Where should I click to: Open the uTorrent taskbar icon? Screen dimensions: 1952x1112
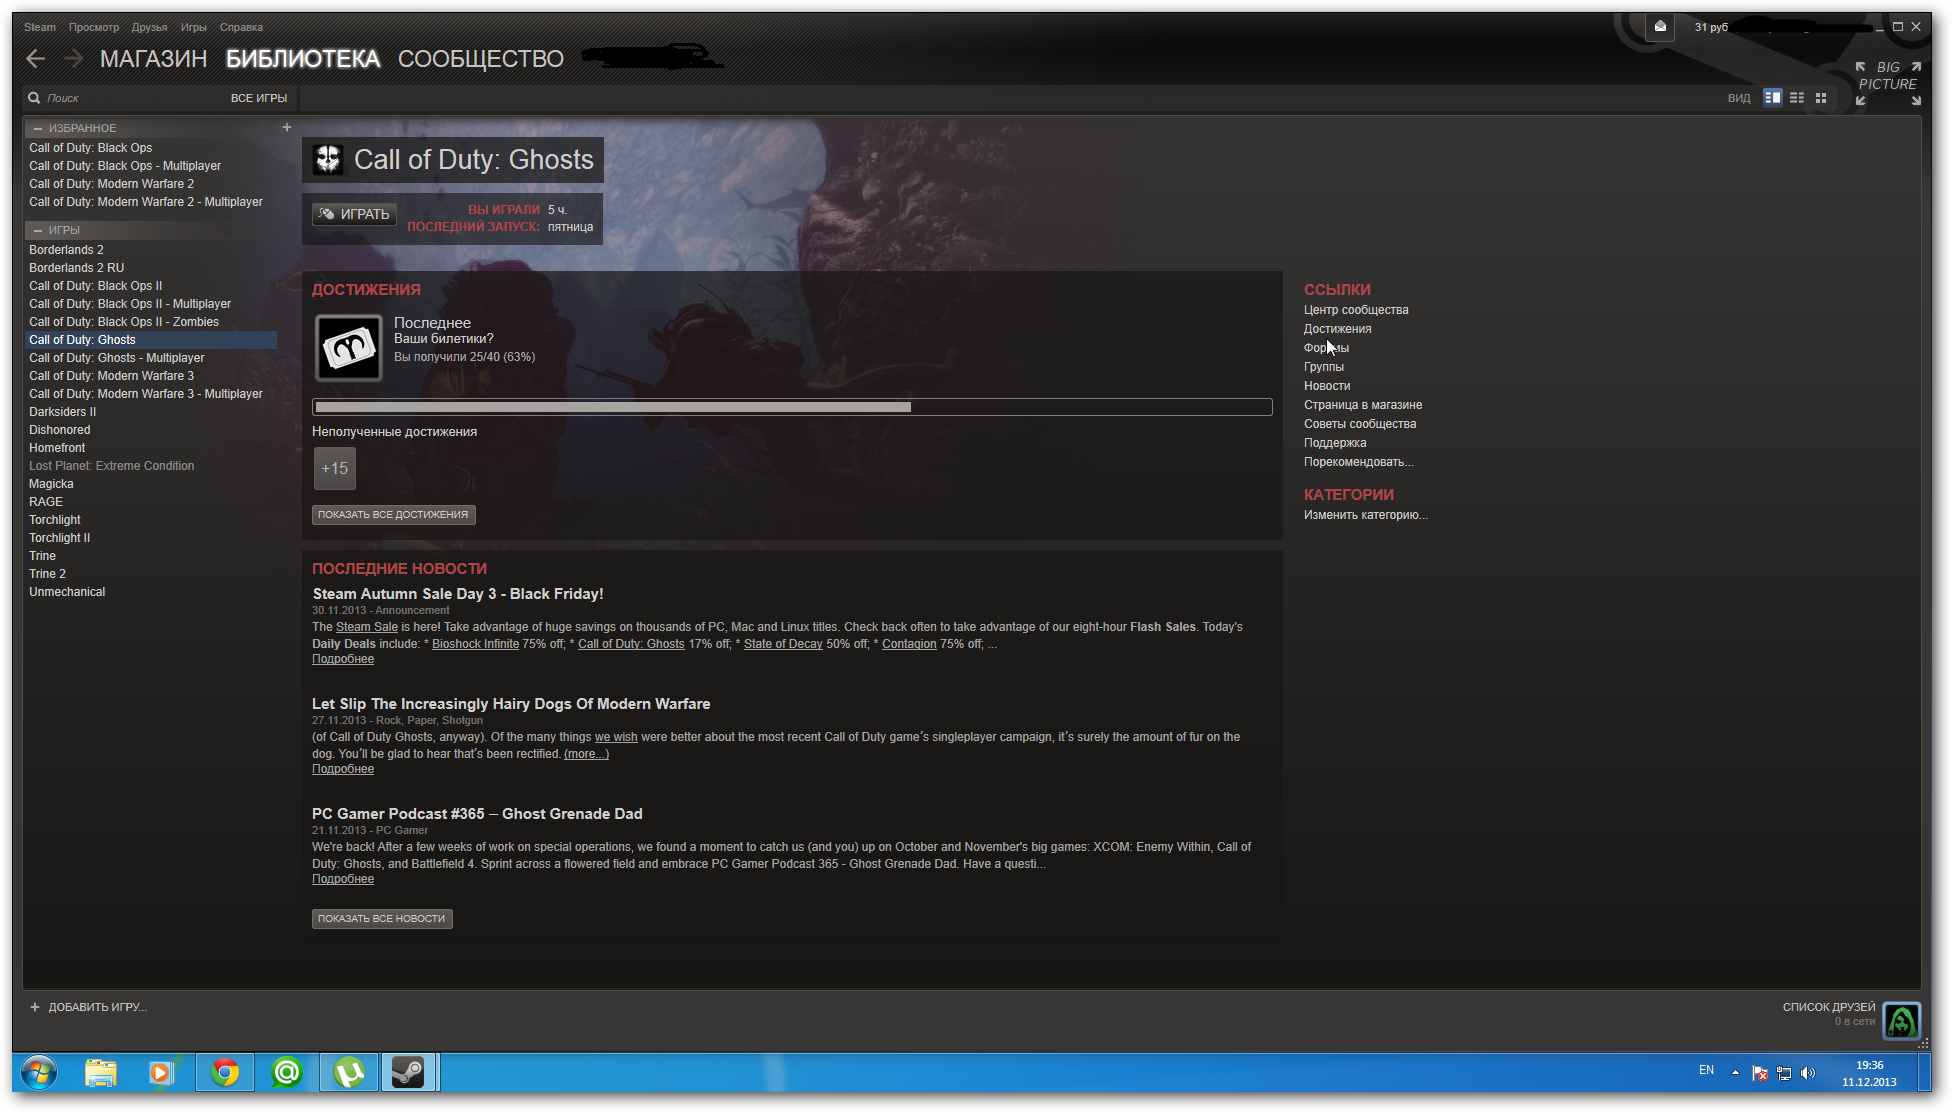point(348,1073)
